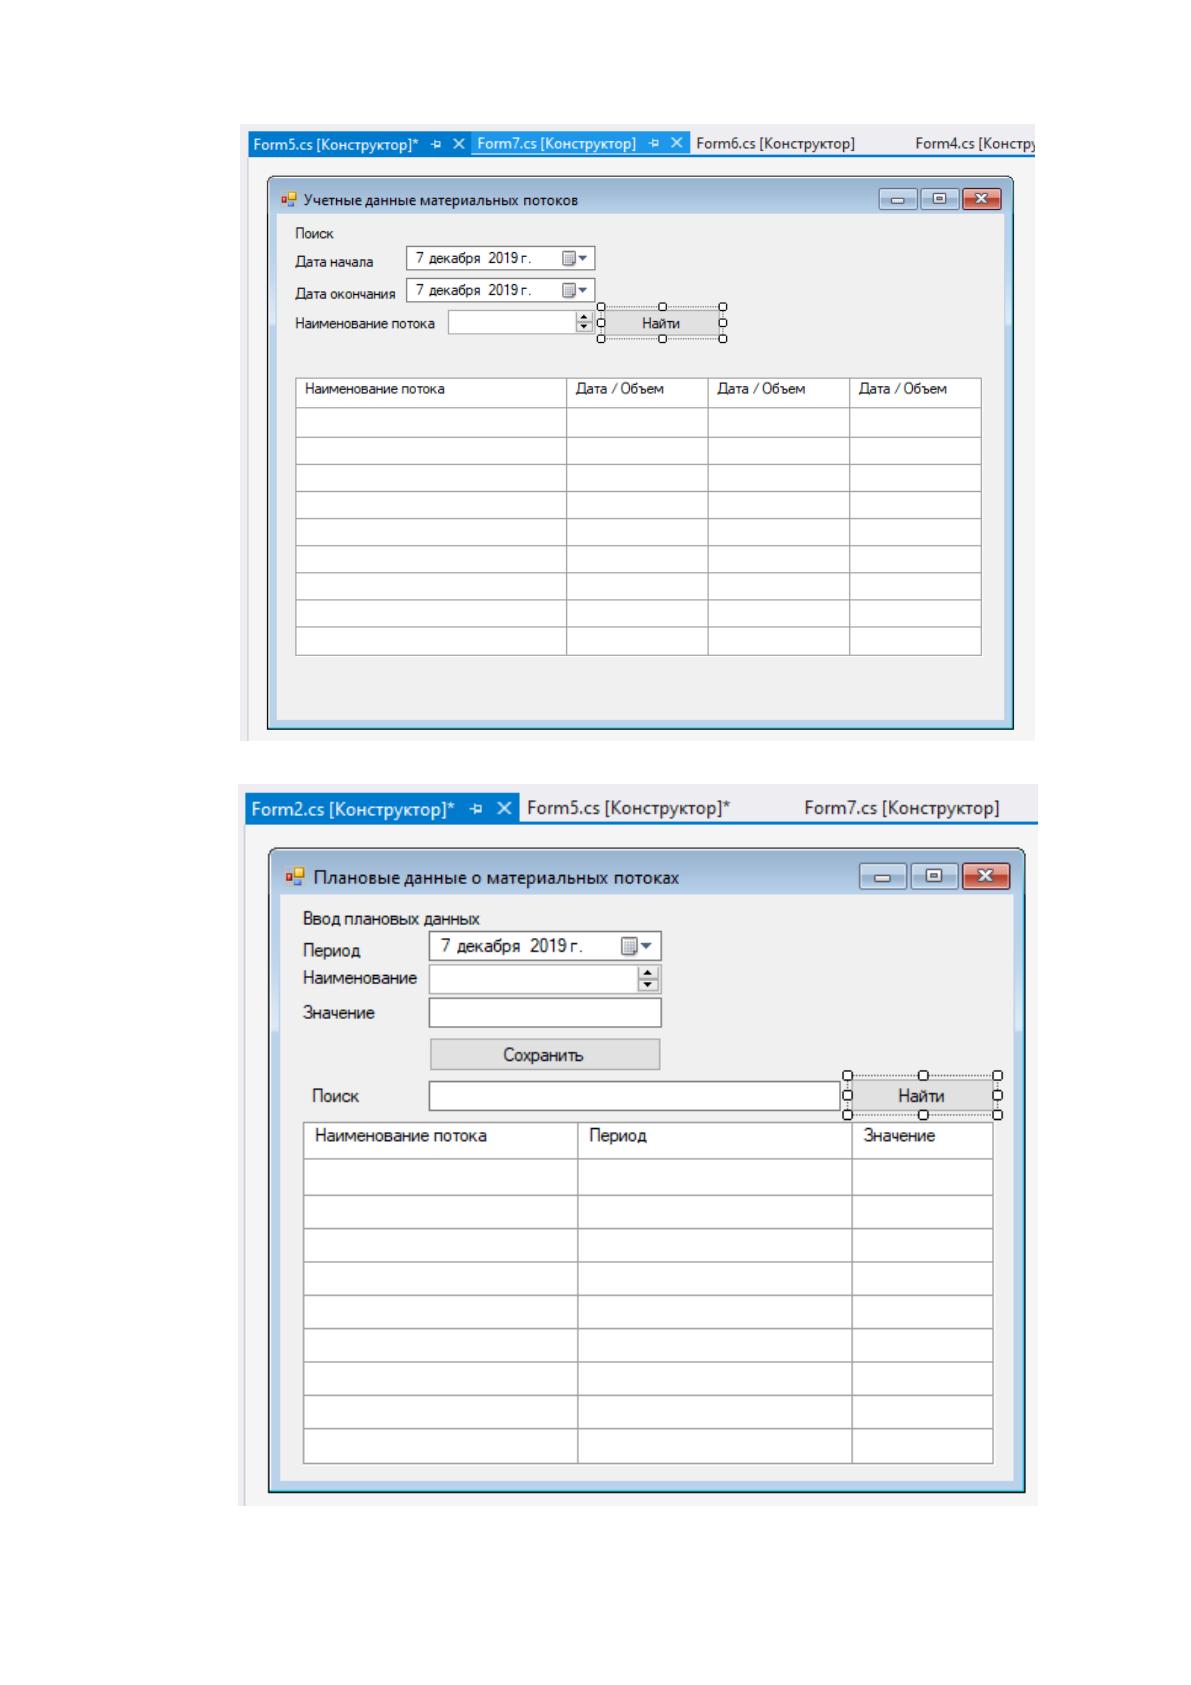Click spinner arrows of Наименование потока field

(x=585, y=322)
